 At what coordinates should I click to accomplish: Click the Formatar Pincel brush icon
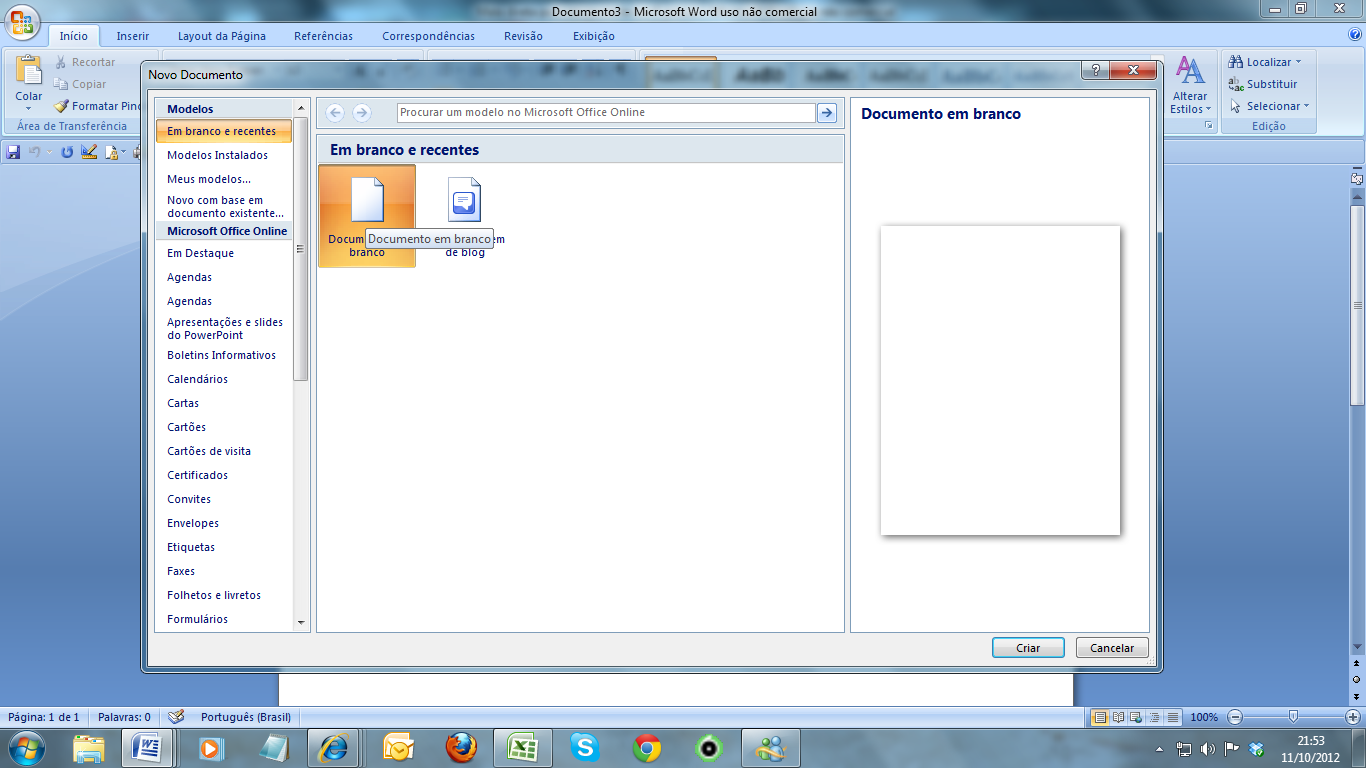(x=62, y=106)
